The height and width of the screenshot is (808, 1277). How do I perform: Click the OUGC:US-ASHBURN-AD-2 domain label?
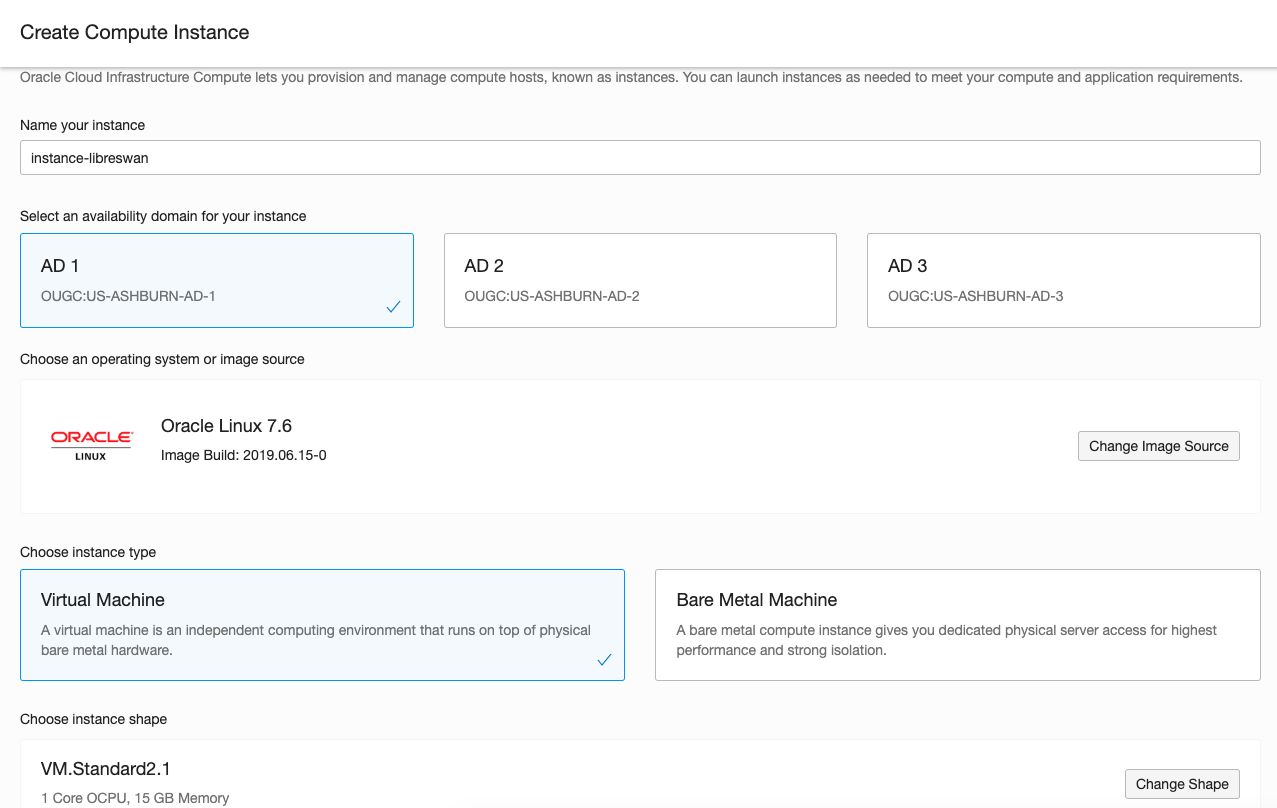click(552, 296)
